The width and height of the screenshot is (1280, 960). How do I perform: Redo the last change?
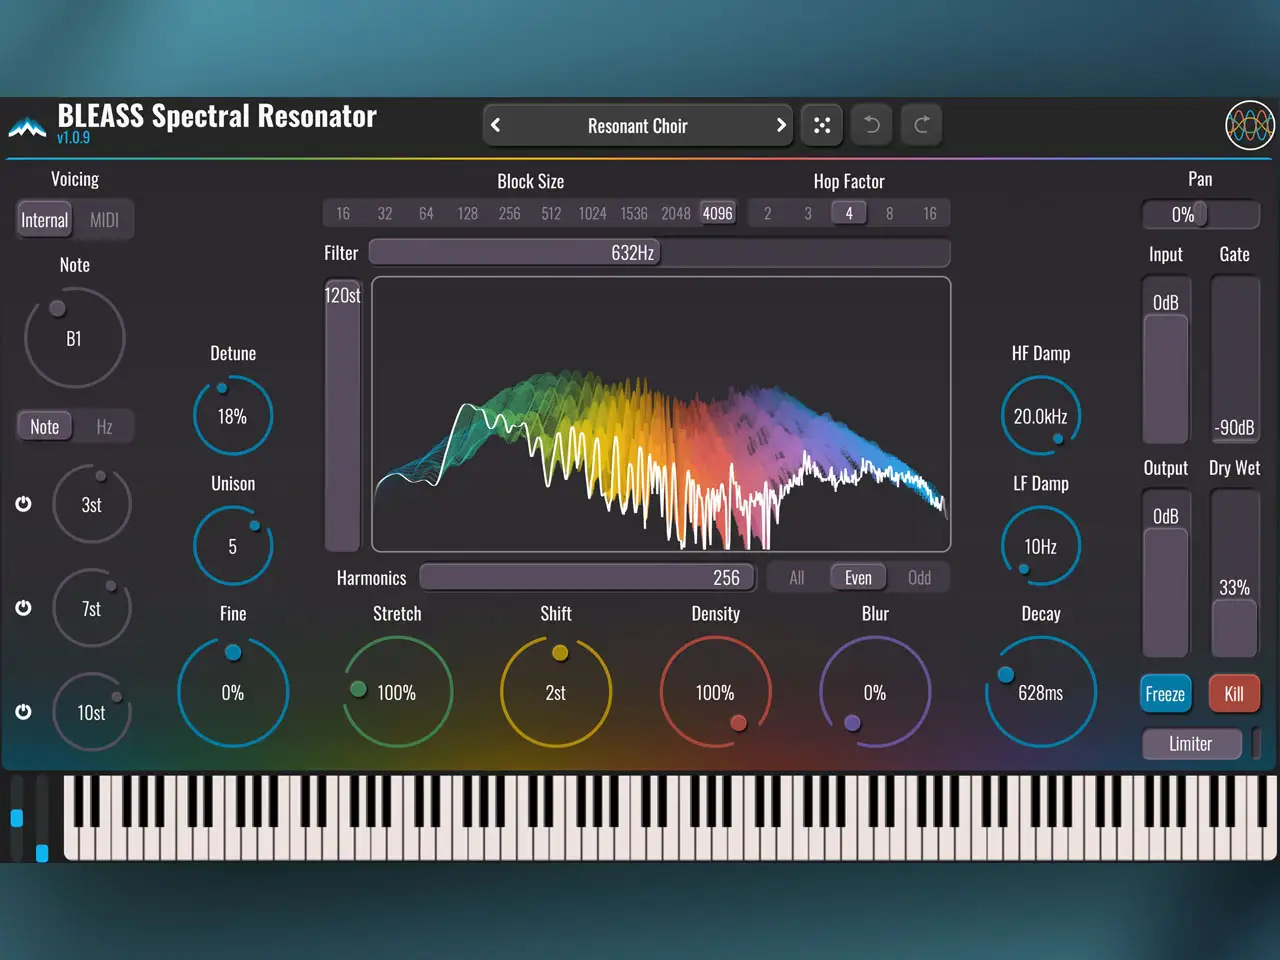tap(922, 125)
